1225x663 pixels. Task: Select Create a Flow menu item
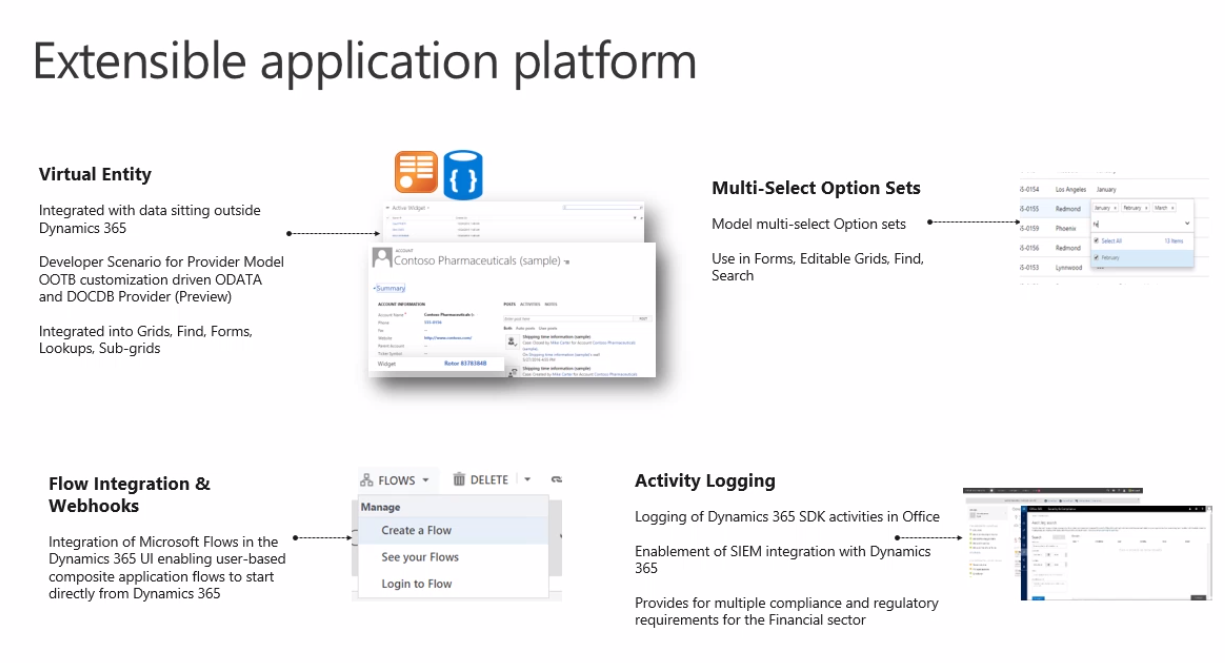pyautogui.click(x=416, y=530)
